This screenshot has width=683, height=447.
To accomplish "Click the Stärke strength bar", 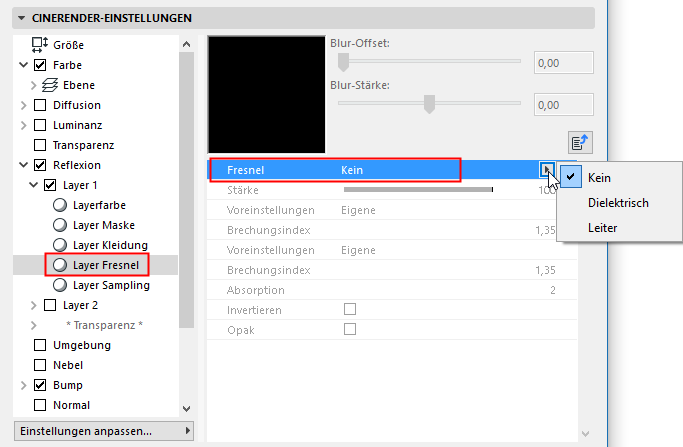I will (x=418, y=190).
